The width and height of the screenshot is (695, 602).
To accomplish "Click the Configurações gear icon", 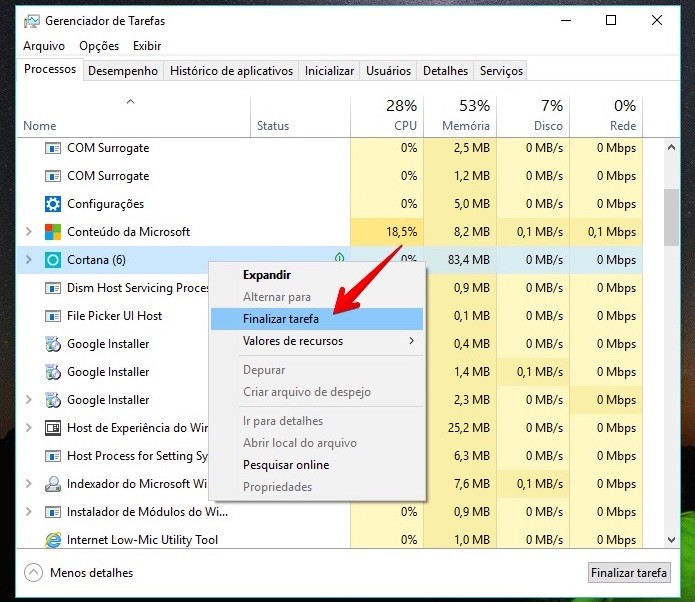I will point(53,204).
